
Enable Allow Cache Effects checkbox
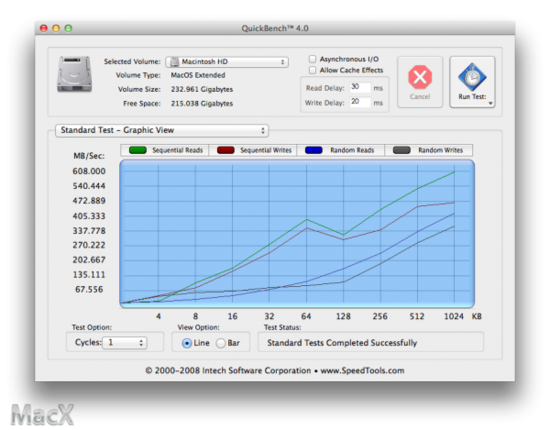click(312, 70)
